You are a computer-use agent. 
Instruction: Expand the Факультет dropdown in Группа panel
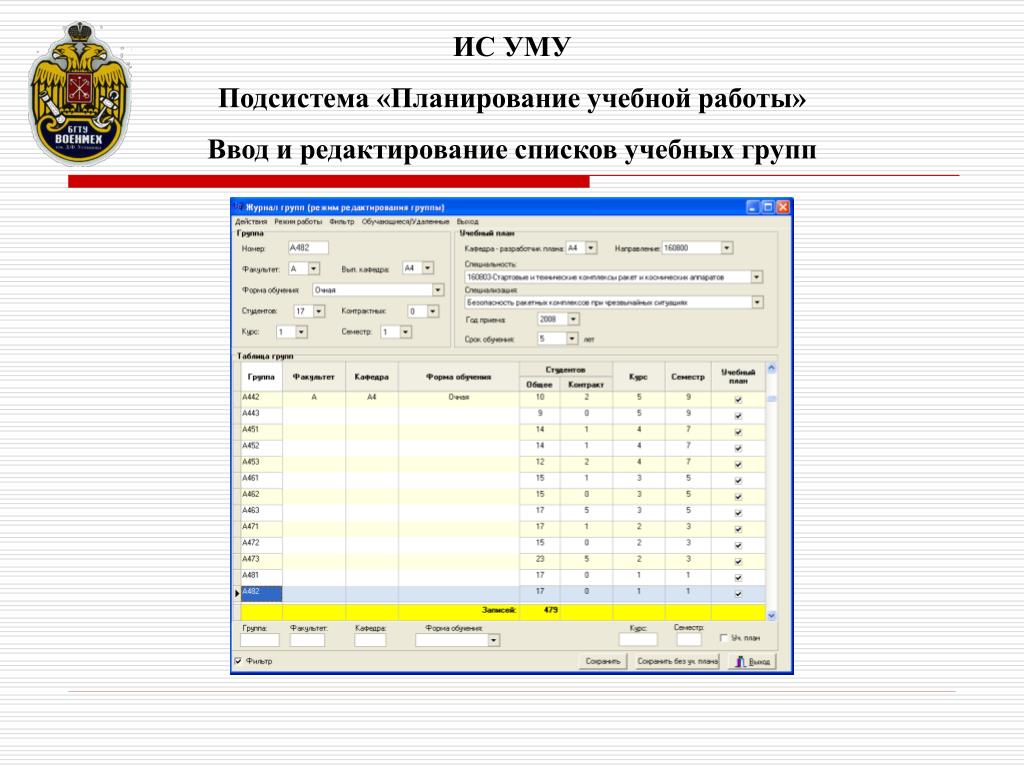pyautogui.click(x=314, y=268)
